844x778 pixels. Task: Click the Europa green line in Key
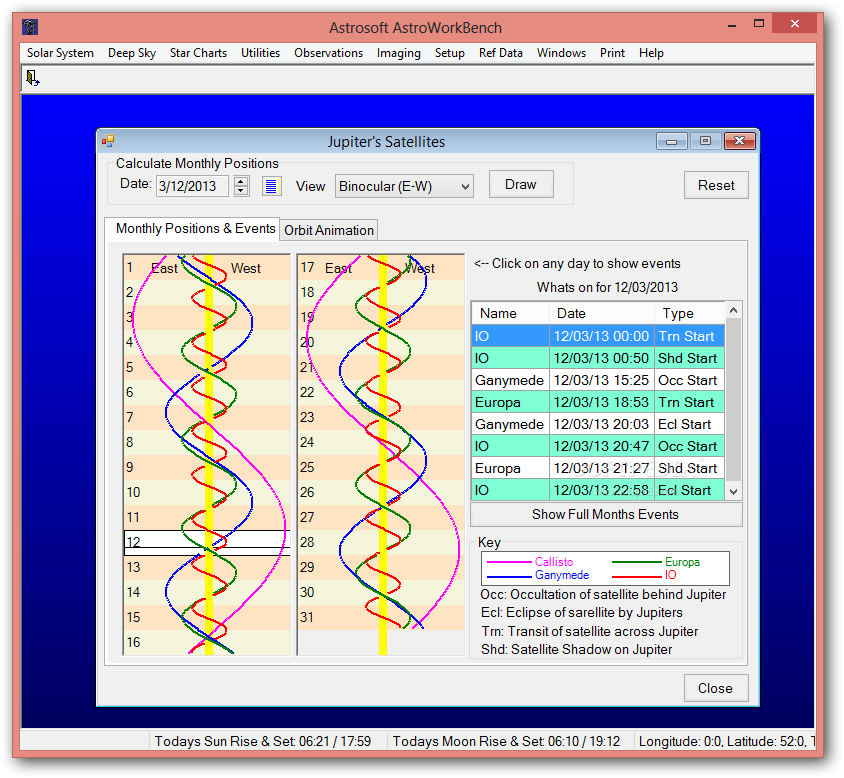[637, 562]
